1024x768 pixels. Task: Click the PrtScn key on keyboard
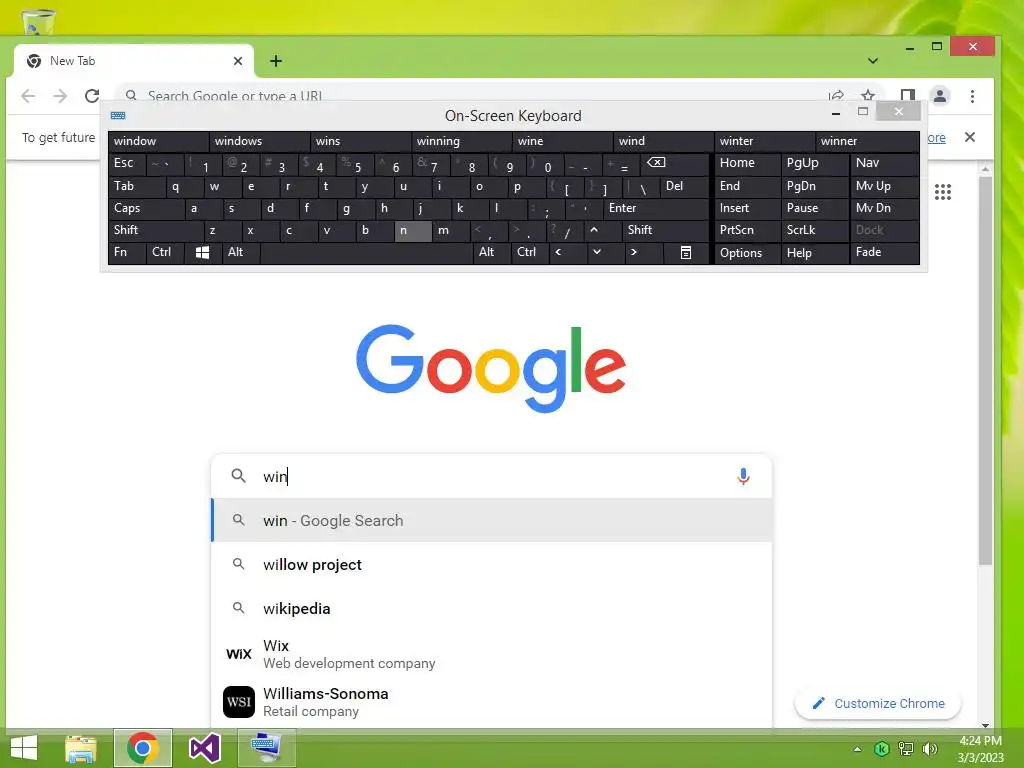click(747, 230)
